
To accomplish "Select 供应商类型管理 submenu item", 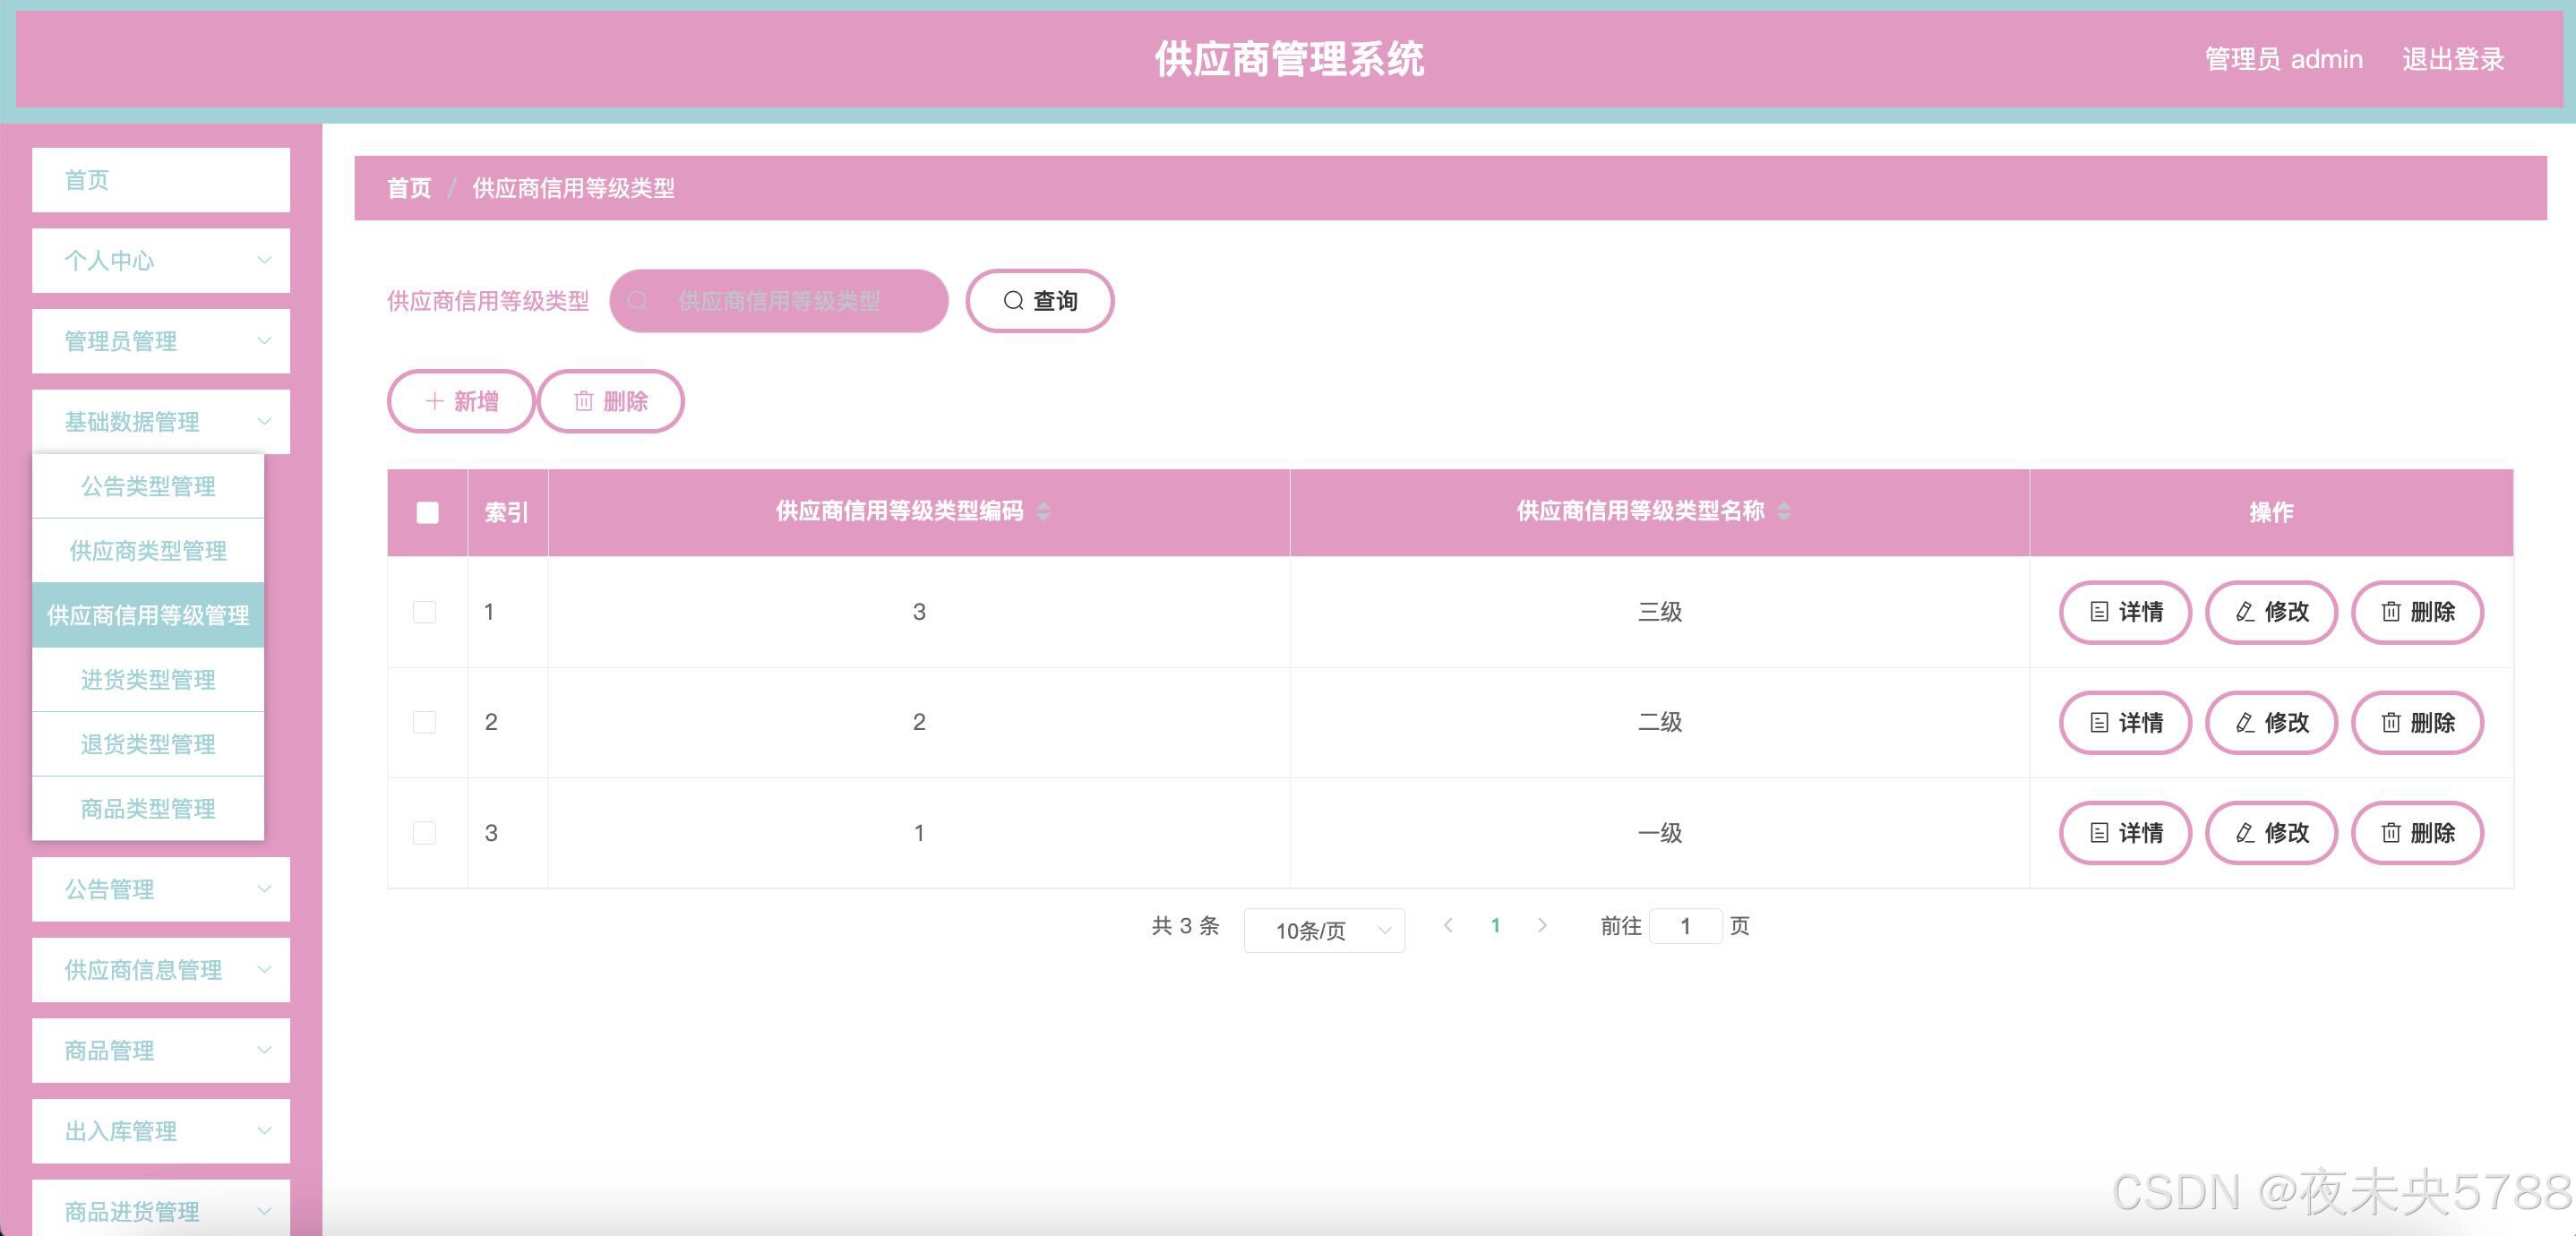I will pyautogui.click(x=148, y=551).
